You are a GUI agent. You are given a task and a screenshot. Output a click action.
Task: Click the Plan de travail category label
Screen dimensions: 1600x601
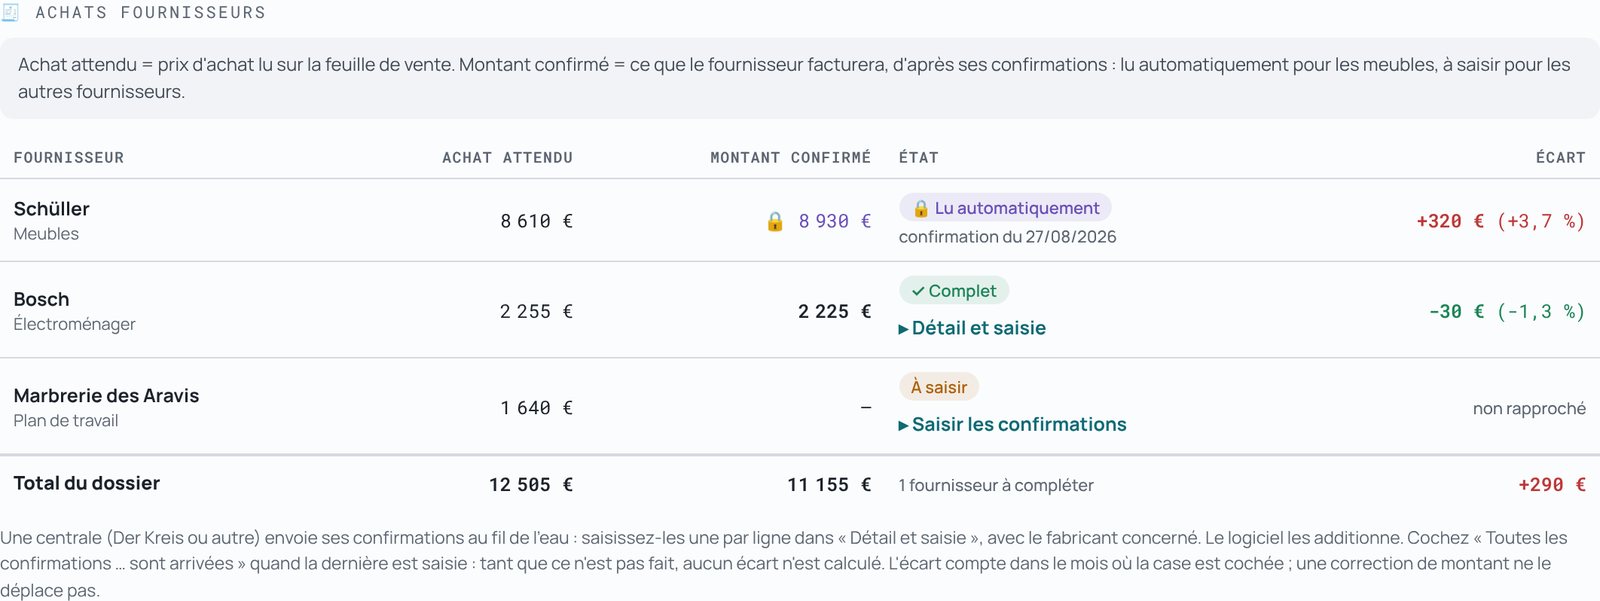tap(66, 421)
